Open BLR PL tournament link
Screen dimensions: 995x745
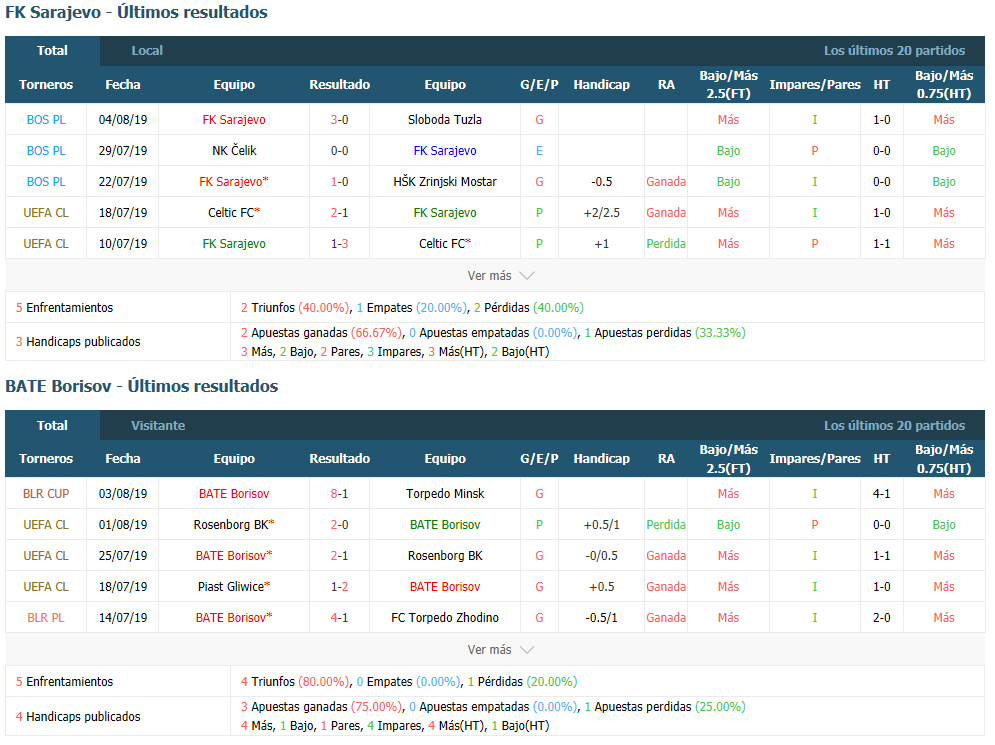coord(46,617)
